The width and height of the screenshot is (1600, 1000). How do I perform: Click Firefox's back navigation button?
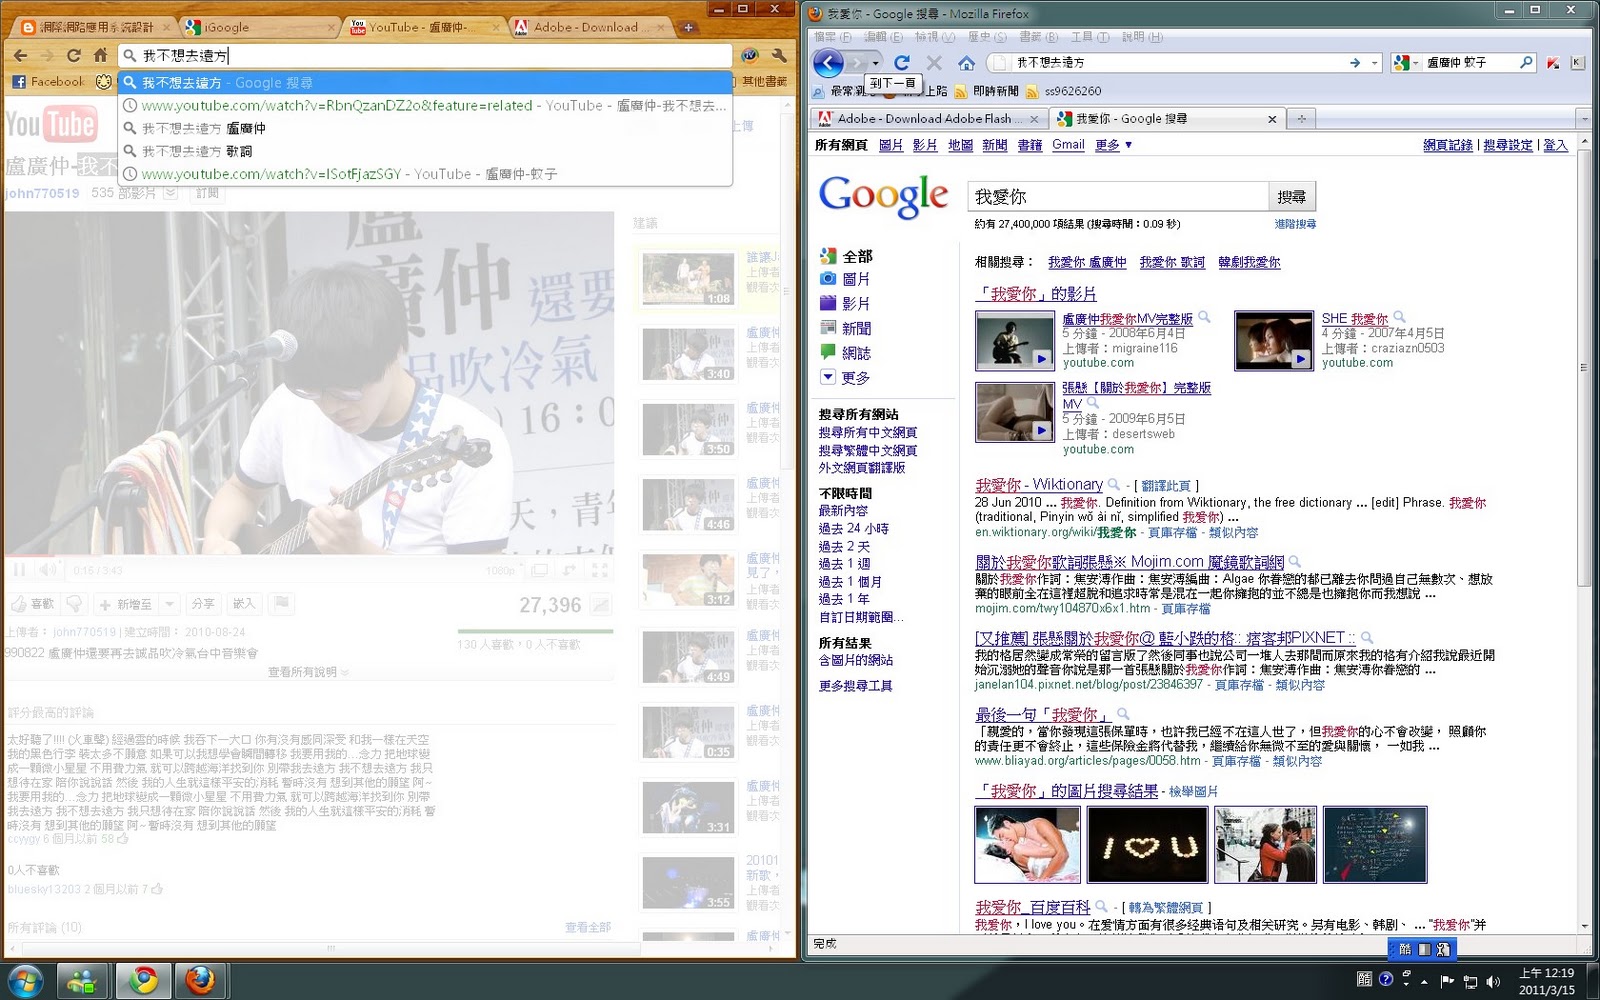(x=828, y=63)
